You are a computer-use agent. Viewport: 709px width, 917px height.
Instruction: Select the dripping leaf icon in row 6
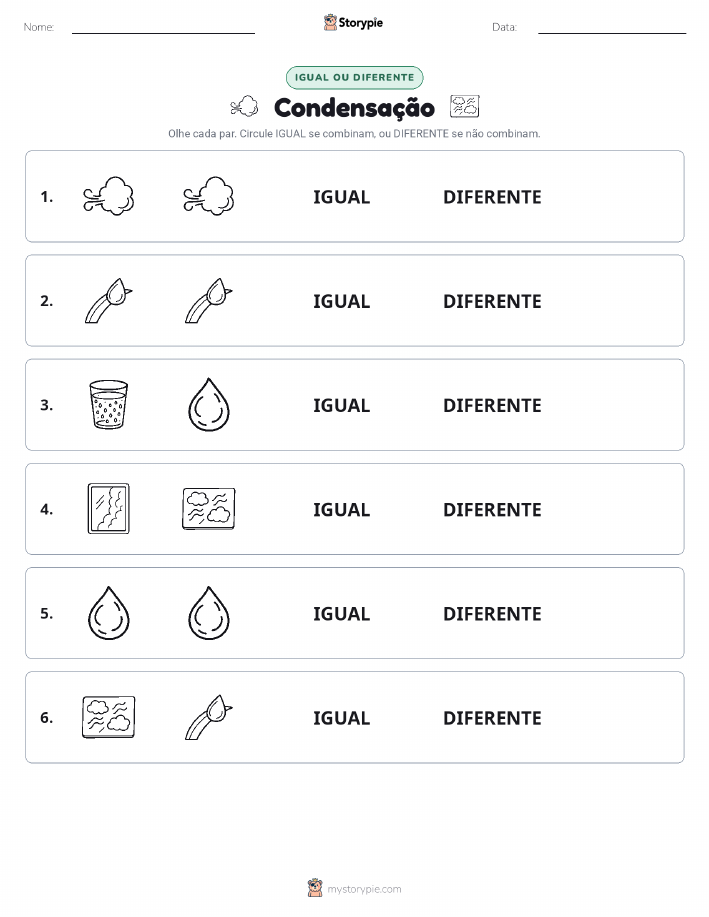point(209,717)
